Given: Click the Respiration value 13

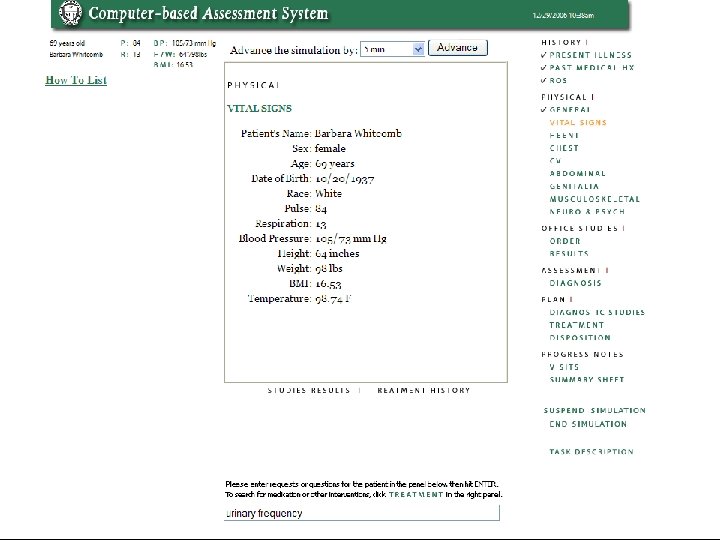Looking at the screenshot, I should click(321, 224).
